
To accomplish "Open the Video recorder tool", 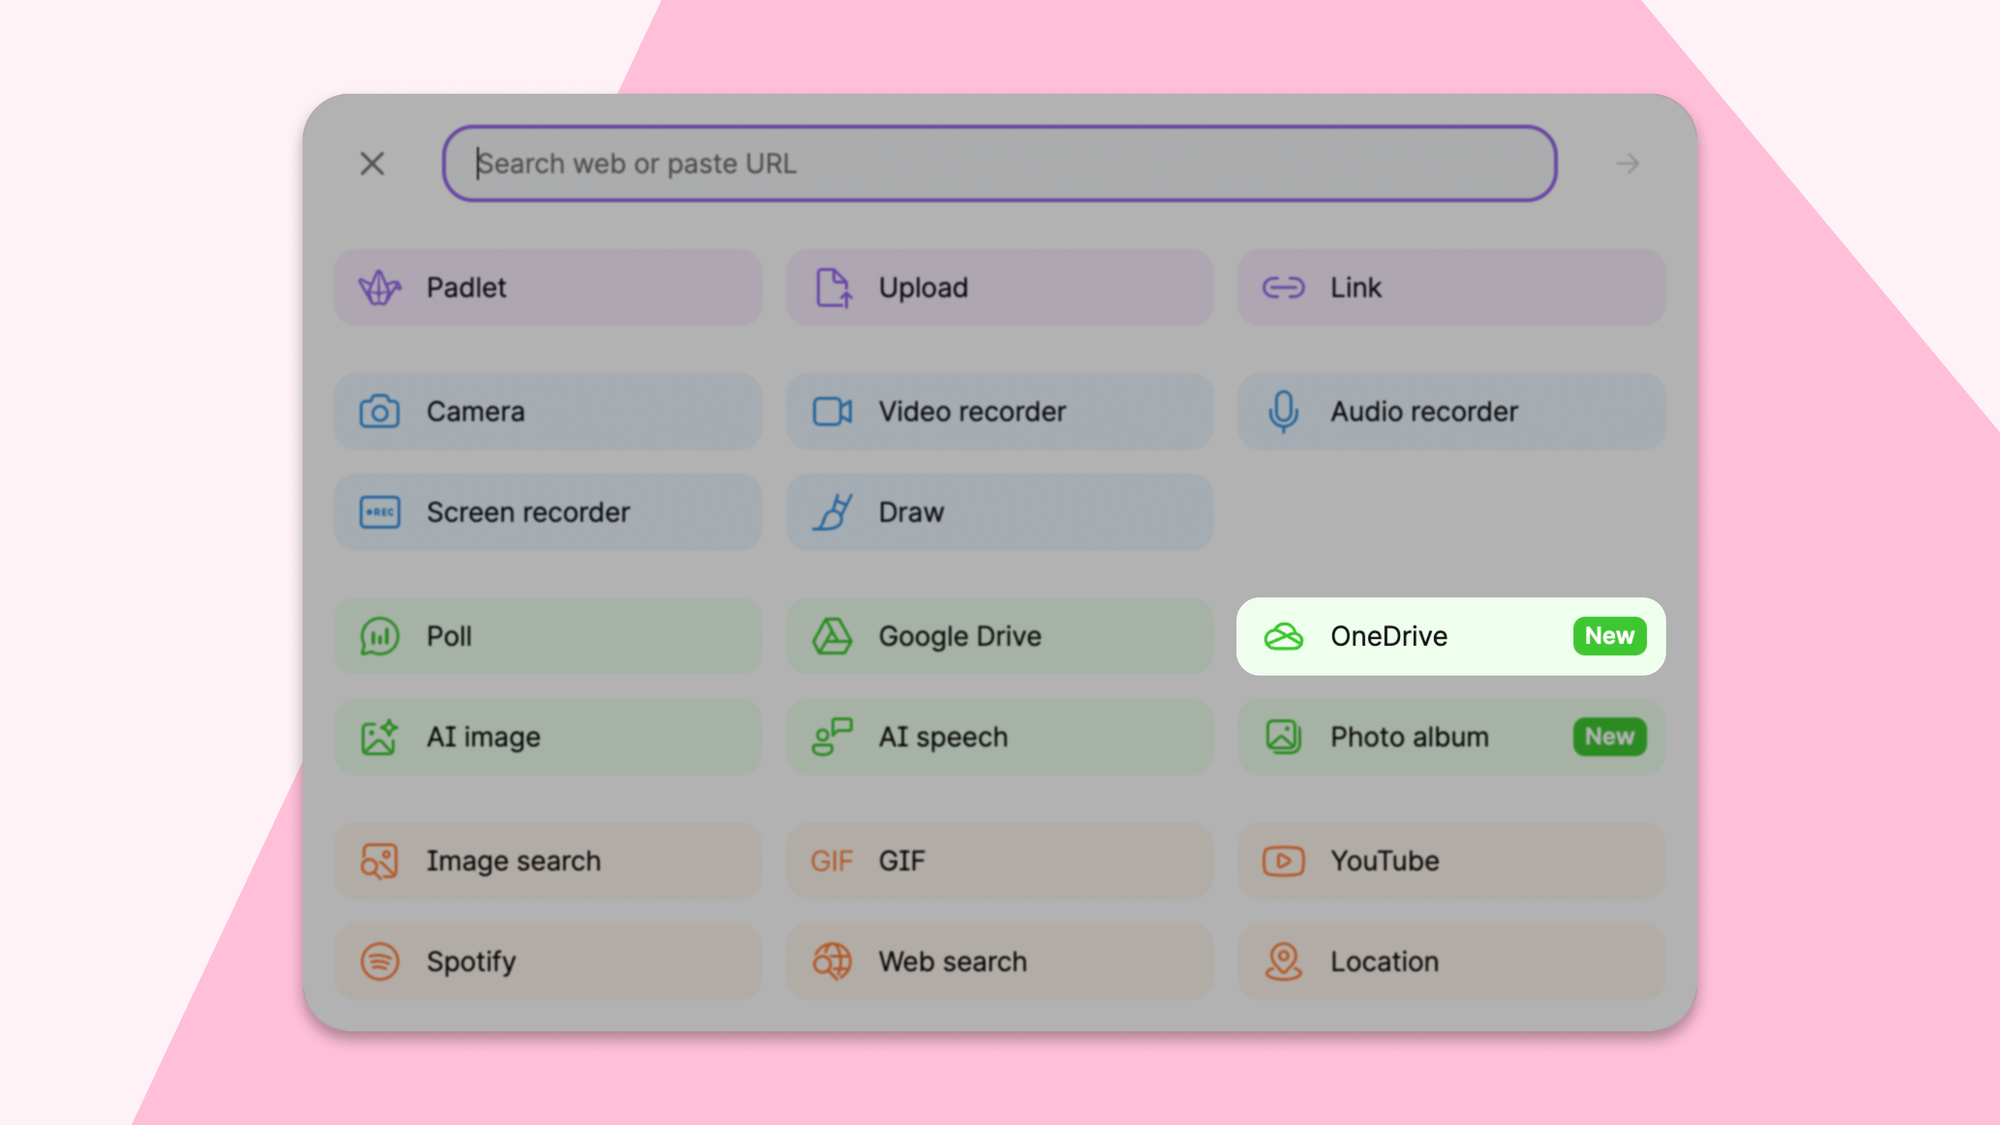I will (832, 411).
